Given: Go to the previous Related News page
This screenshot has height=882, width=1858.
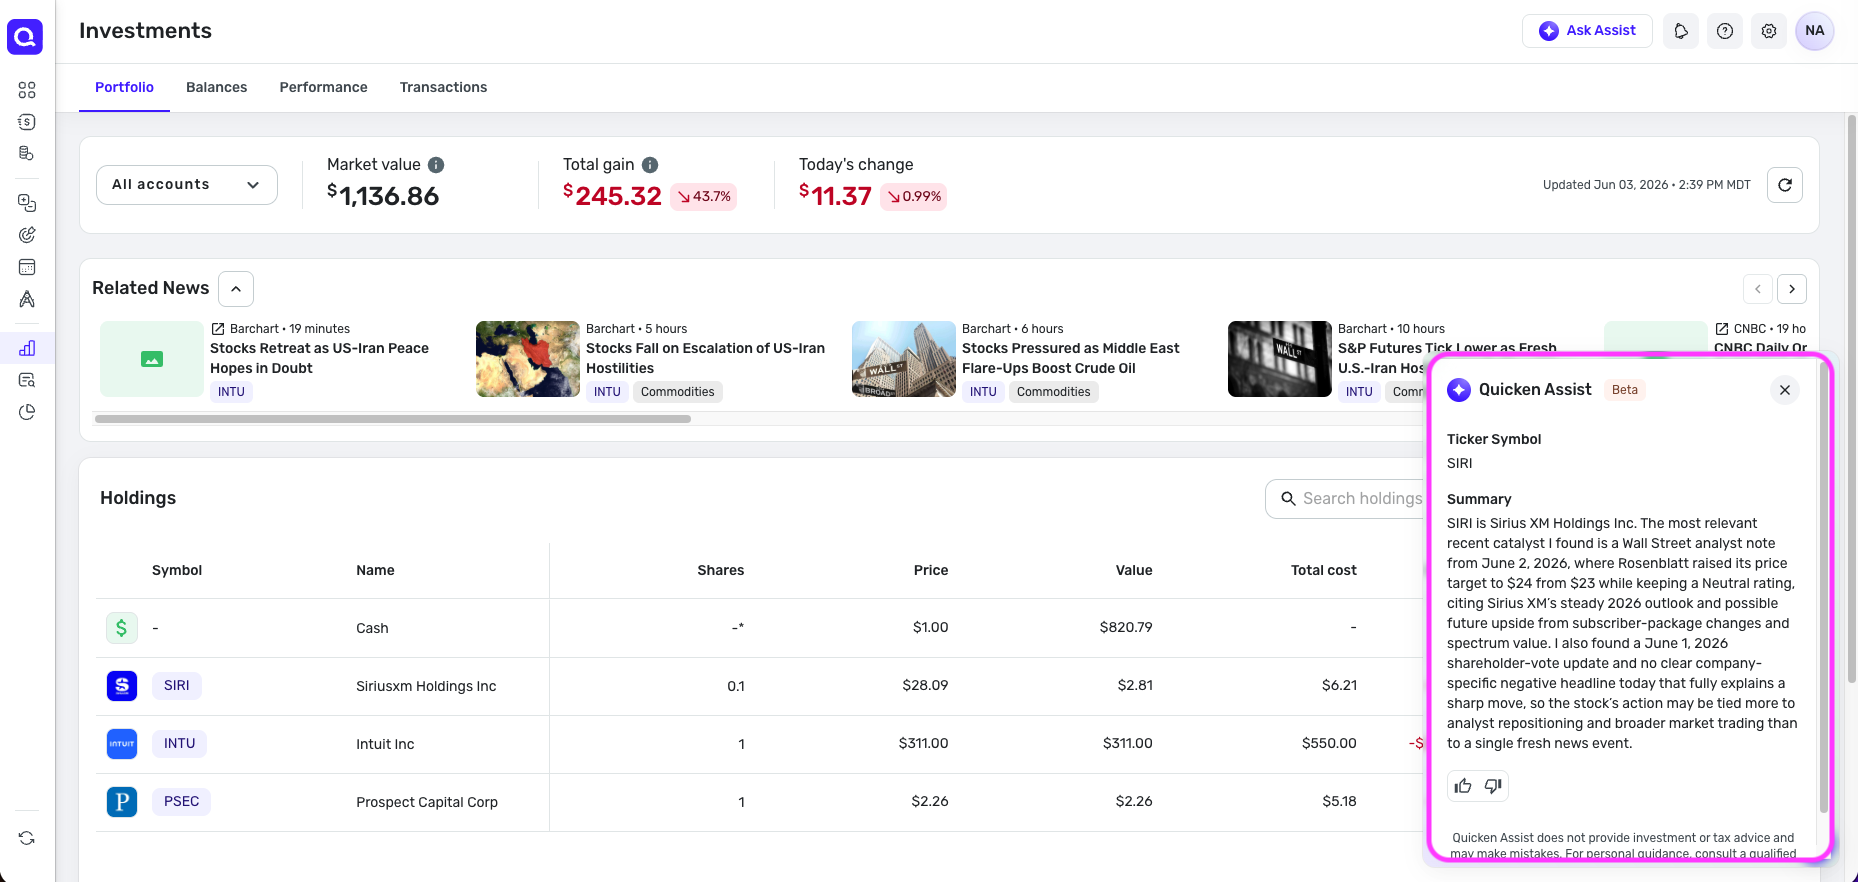Looking at the screenshot, I should [x=1758, y=289].
